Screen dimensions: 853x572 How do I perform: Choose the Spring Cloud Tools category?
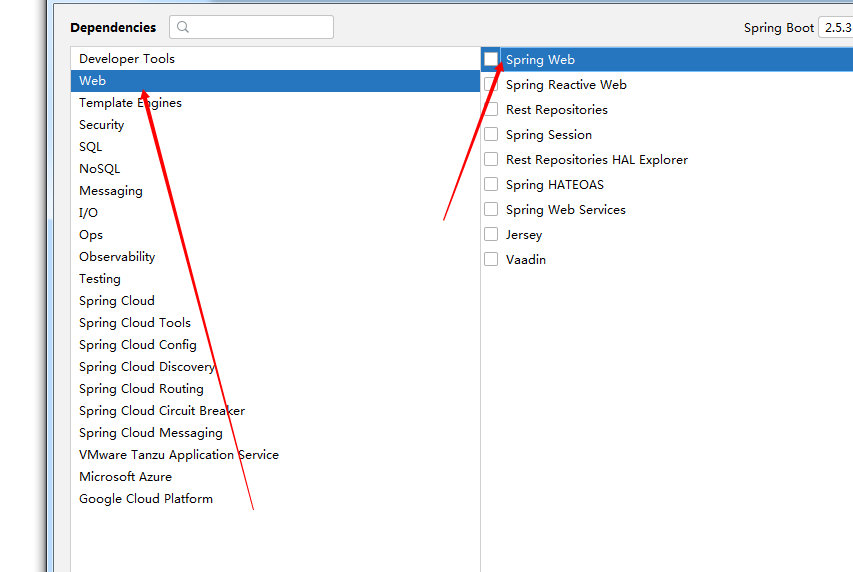[275, 323]
